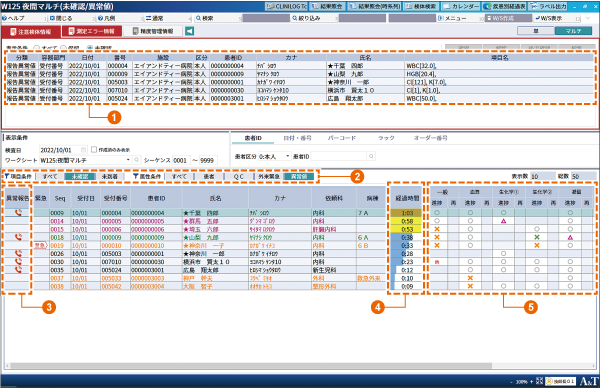Screen dimensions: 600x388
Task: Select the 異常値 attribute filter
Action: click(299, 176)
